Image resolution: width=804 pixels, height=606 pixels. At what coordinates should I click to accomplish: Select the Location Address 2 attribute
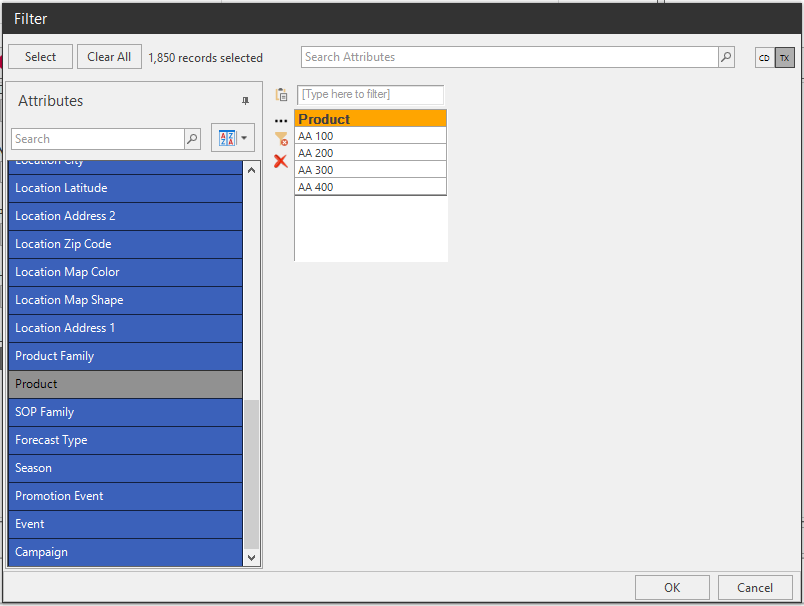(x=126, y=216)
